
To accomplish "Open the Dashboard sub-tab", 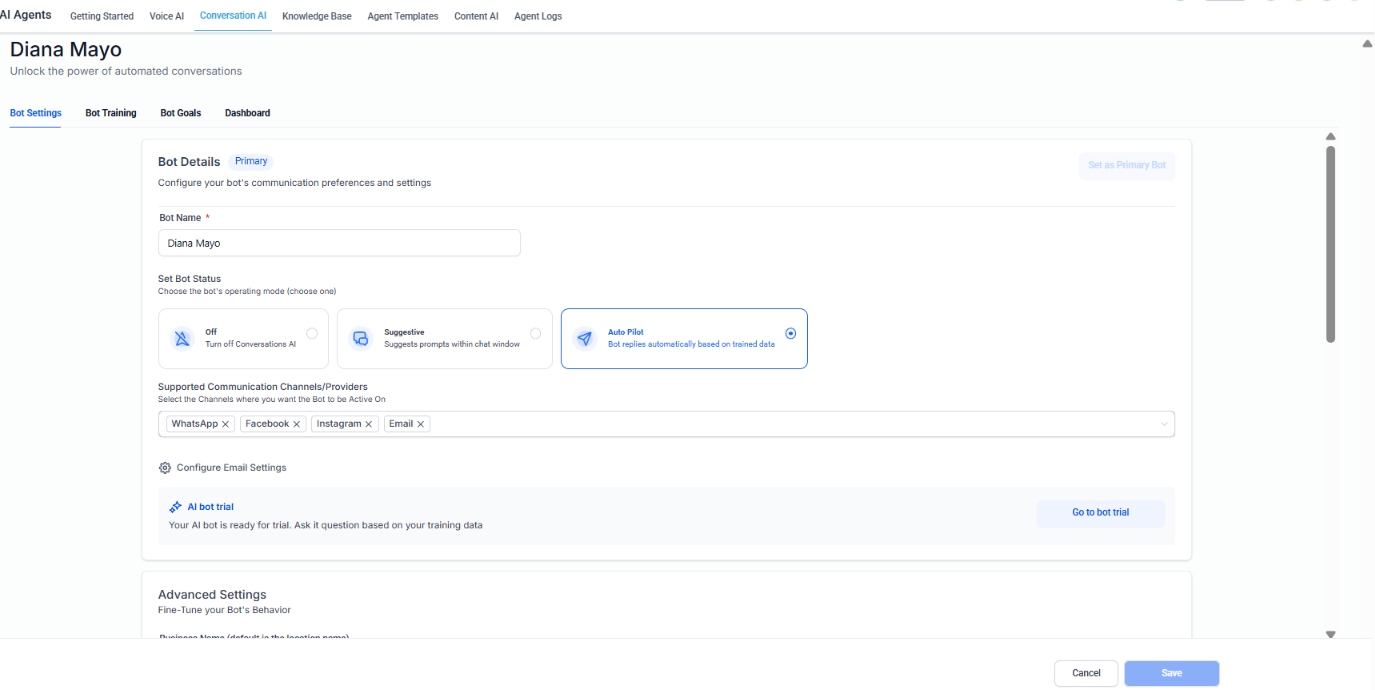I will [248, 113].
